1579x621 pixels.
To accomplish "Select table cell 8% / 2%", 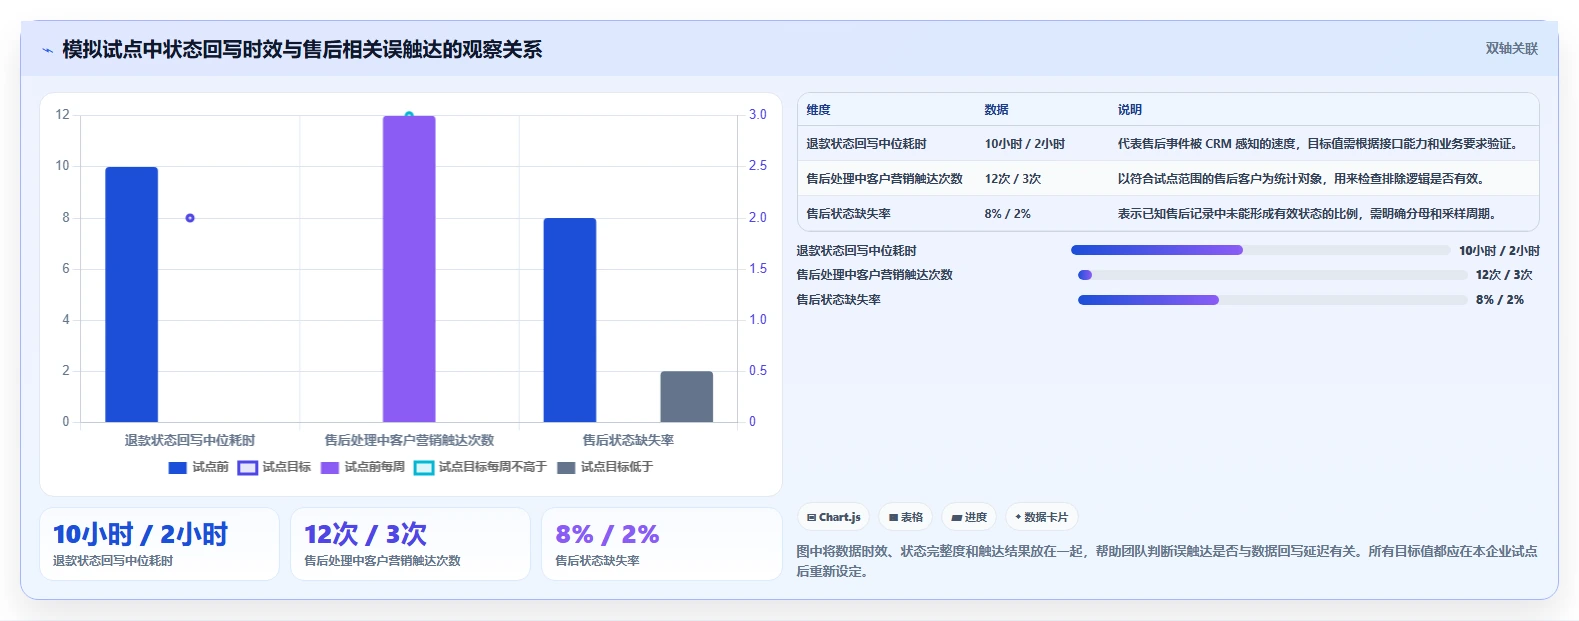I will pyautogui.click(x=1007, y=214).
